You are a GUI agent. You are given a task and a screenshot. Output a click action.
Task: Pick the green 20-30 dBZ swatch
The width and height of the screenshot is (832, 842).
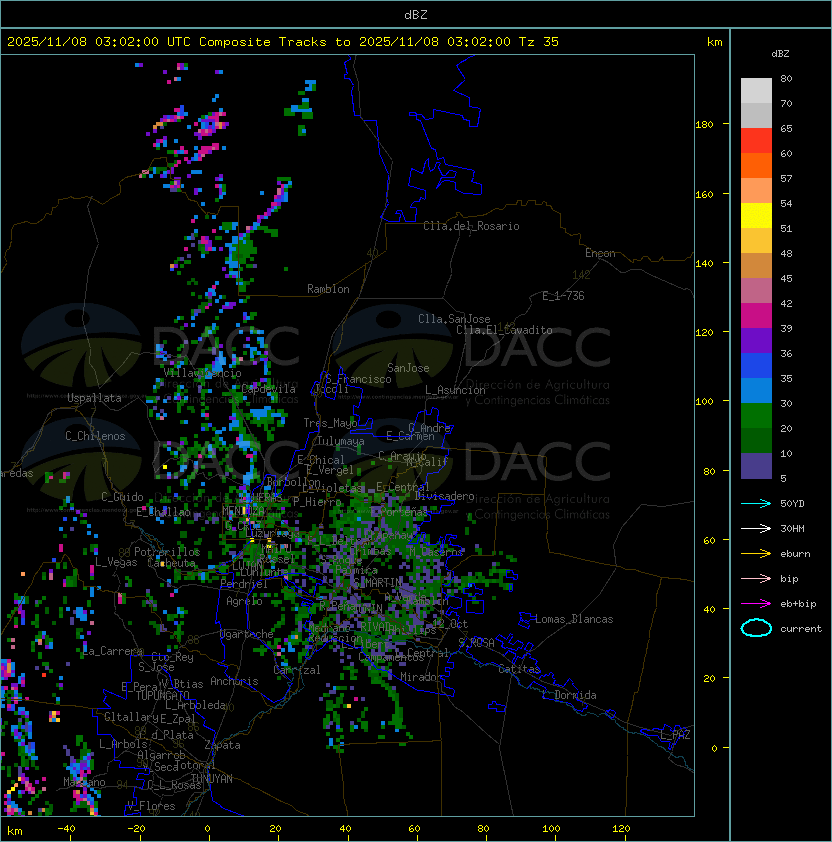tap(756, 416)
